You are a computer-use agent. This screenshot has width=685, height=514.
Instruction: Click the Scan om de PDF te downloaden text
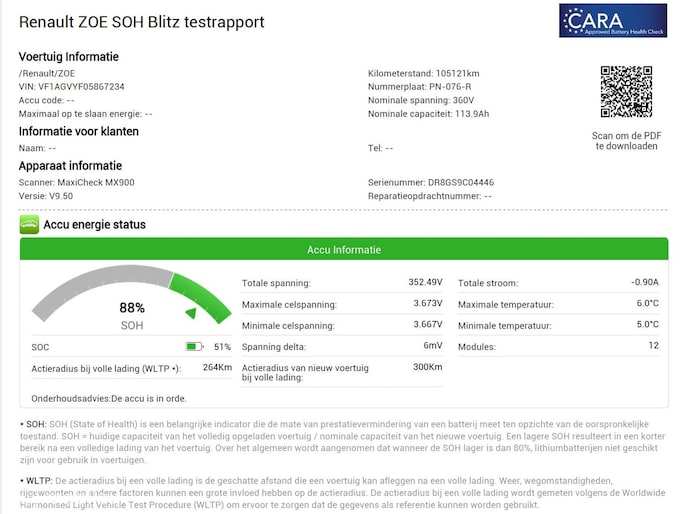pos(626,140)
